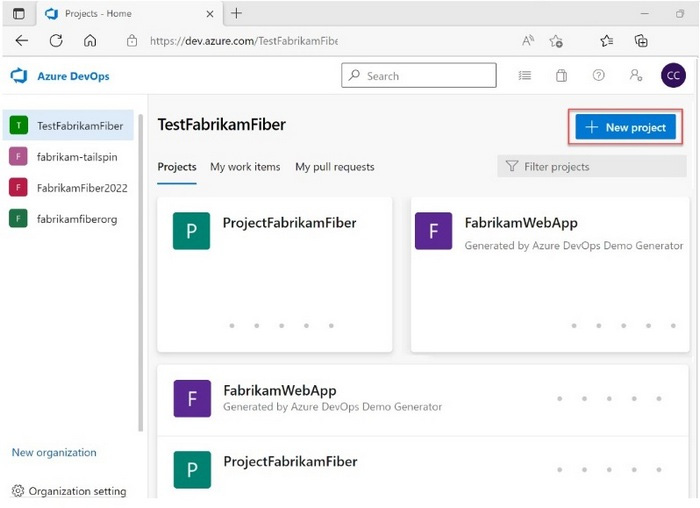700x508 pixels.
Task: Go to browser home page icon
Action: pos(90,41)
